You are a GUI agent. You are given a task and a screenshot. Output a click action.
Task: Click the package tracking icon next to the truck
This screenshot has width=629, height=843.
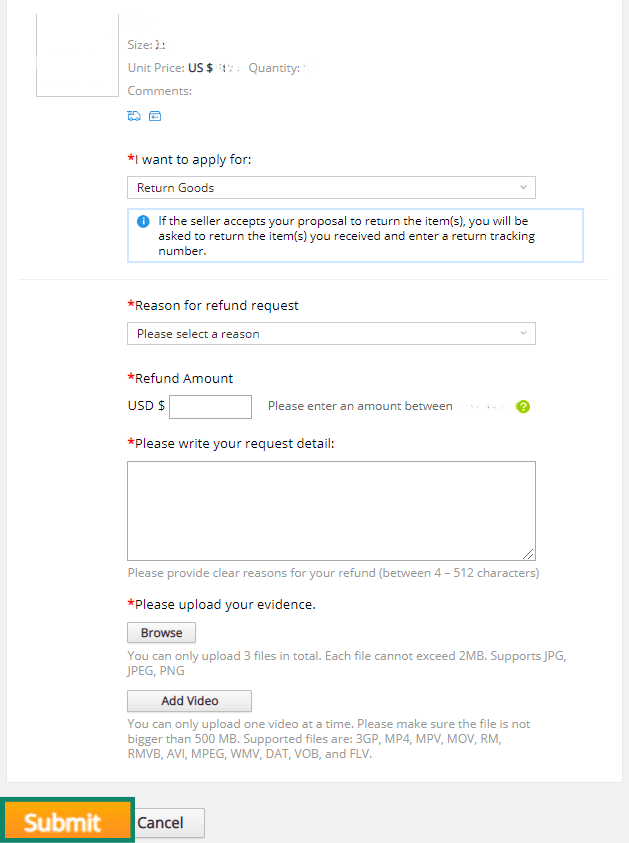155,116
